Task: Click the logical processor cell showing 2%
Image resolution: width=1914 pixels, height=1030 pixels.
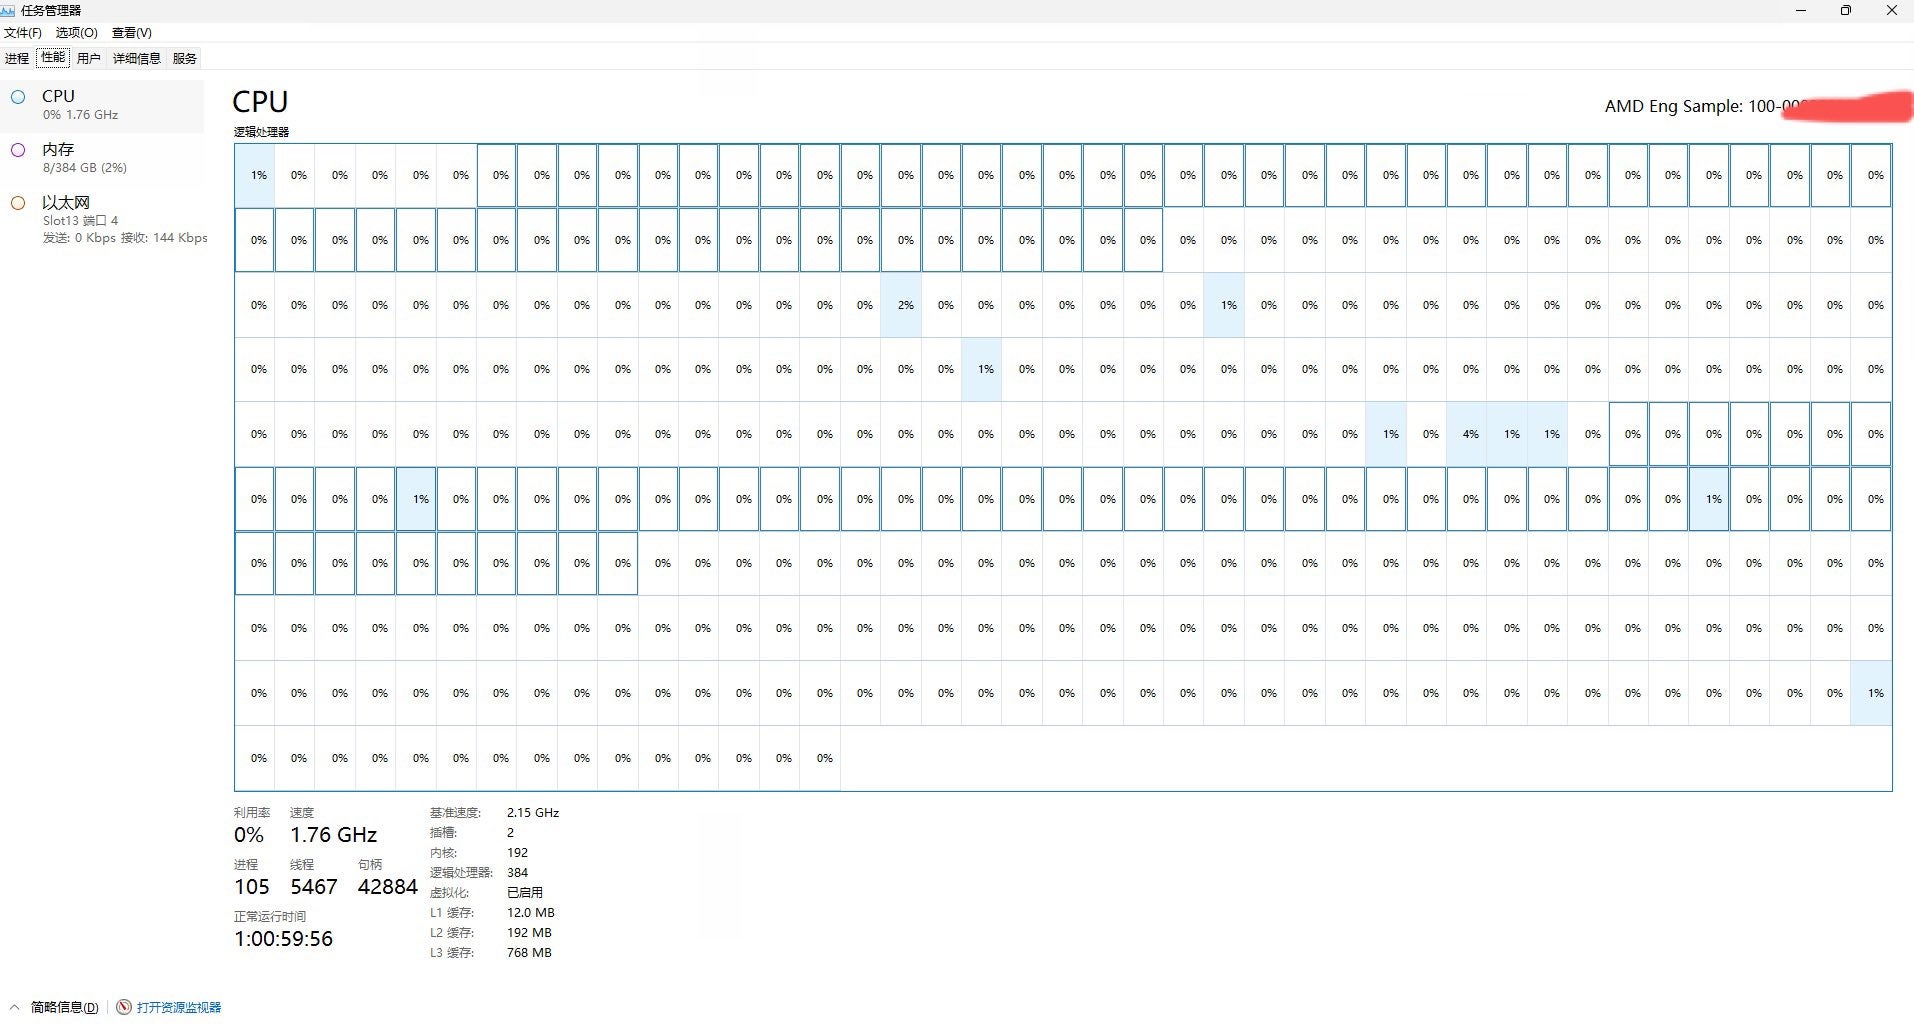Action: pos(905,305)
